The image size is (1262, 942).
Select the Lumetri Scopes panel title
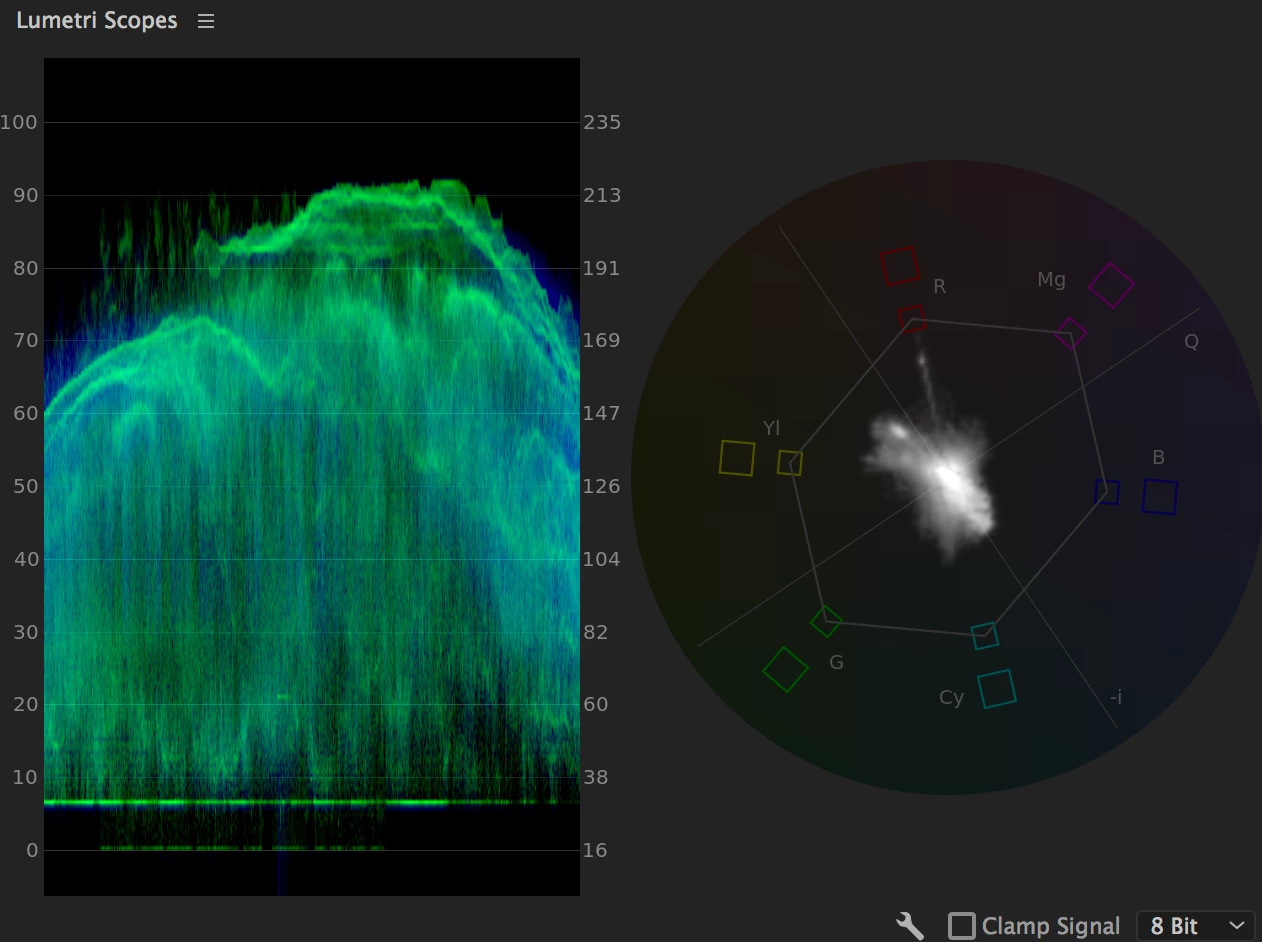[x=97, y=20]
